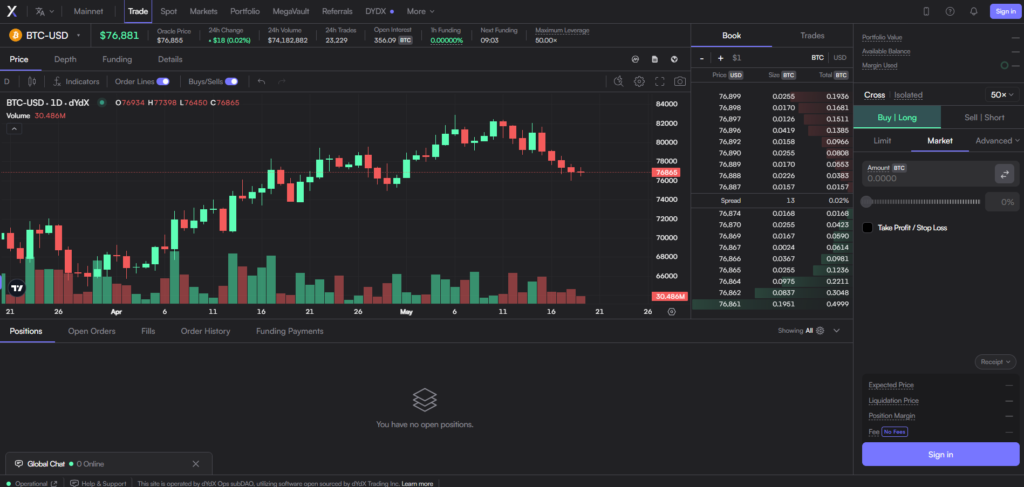Switch to the Trades tab
The height and width of the screenshot is (487, 1024).
pyautogui.click(x=812, y=36)
